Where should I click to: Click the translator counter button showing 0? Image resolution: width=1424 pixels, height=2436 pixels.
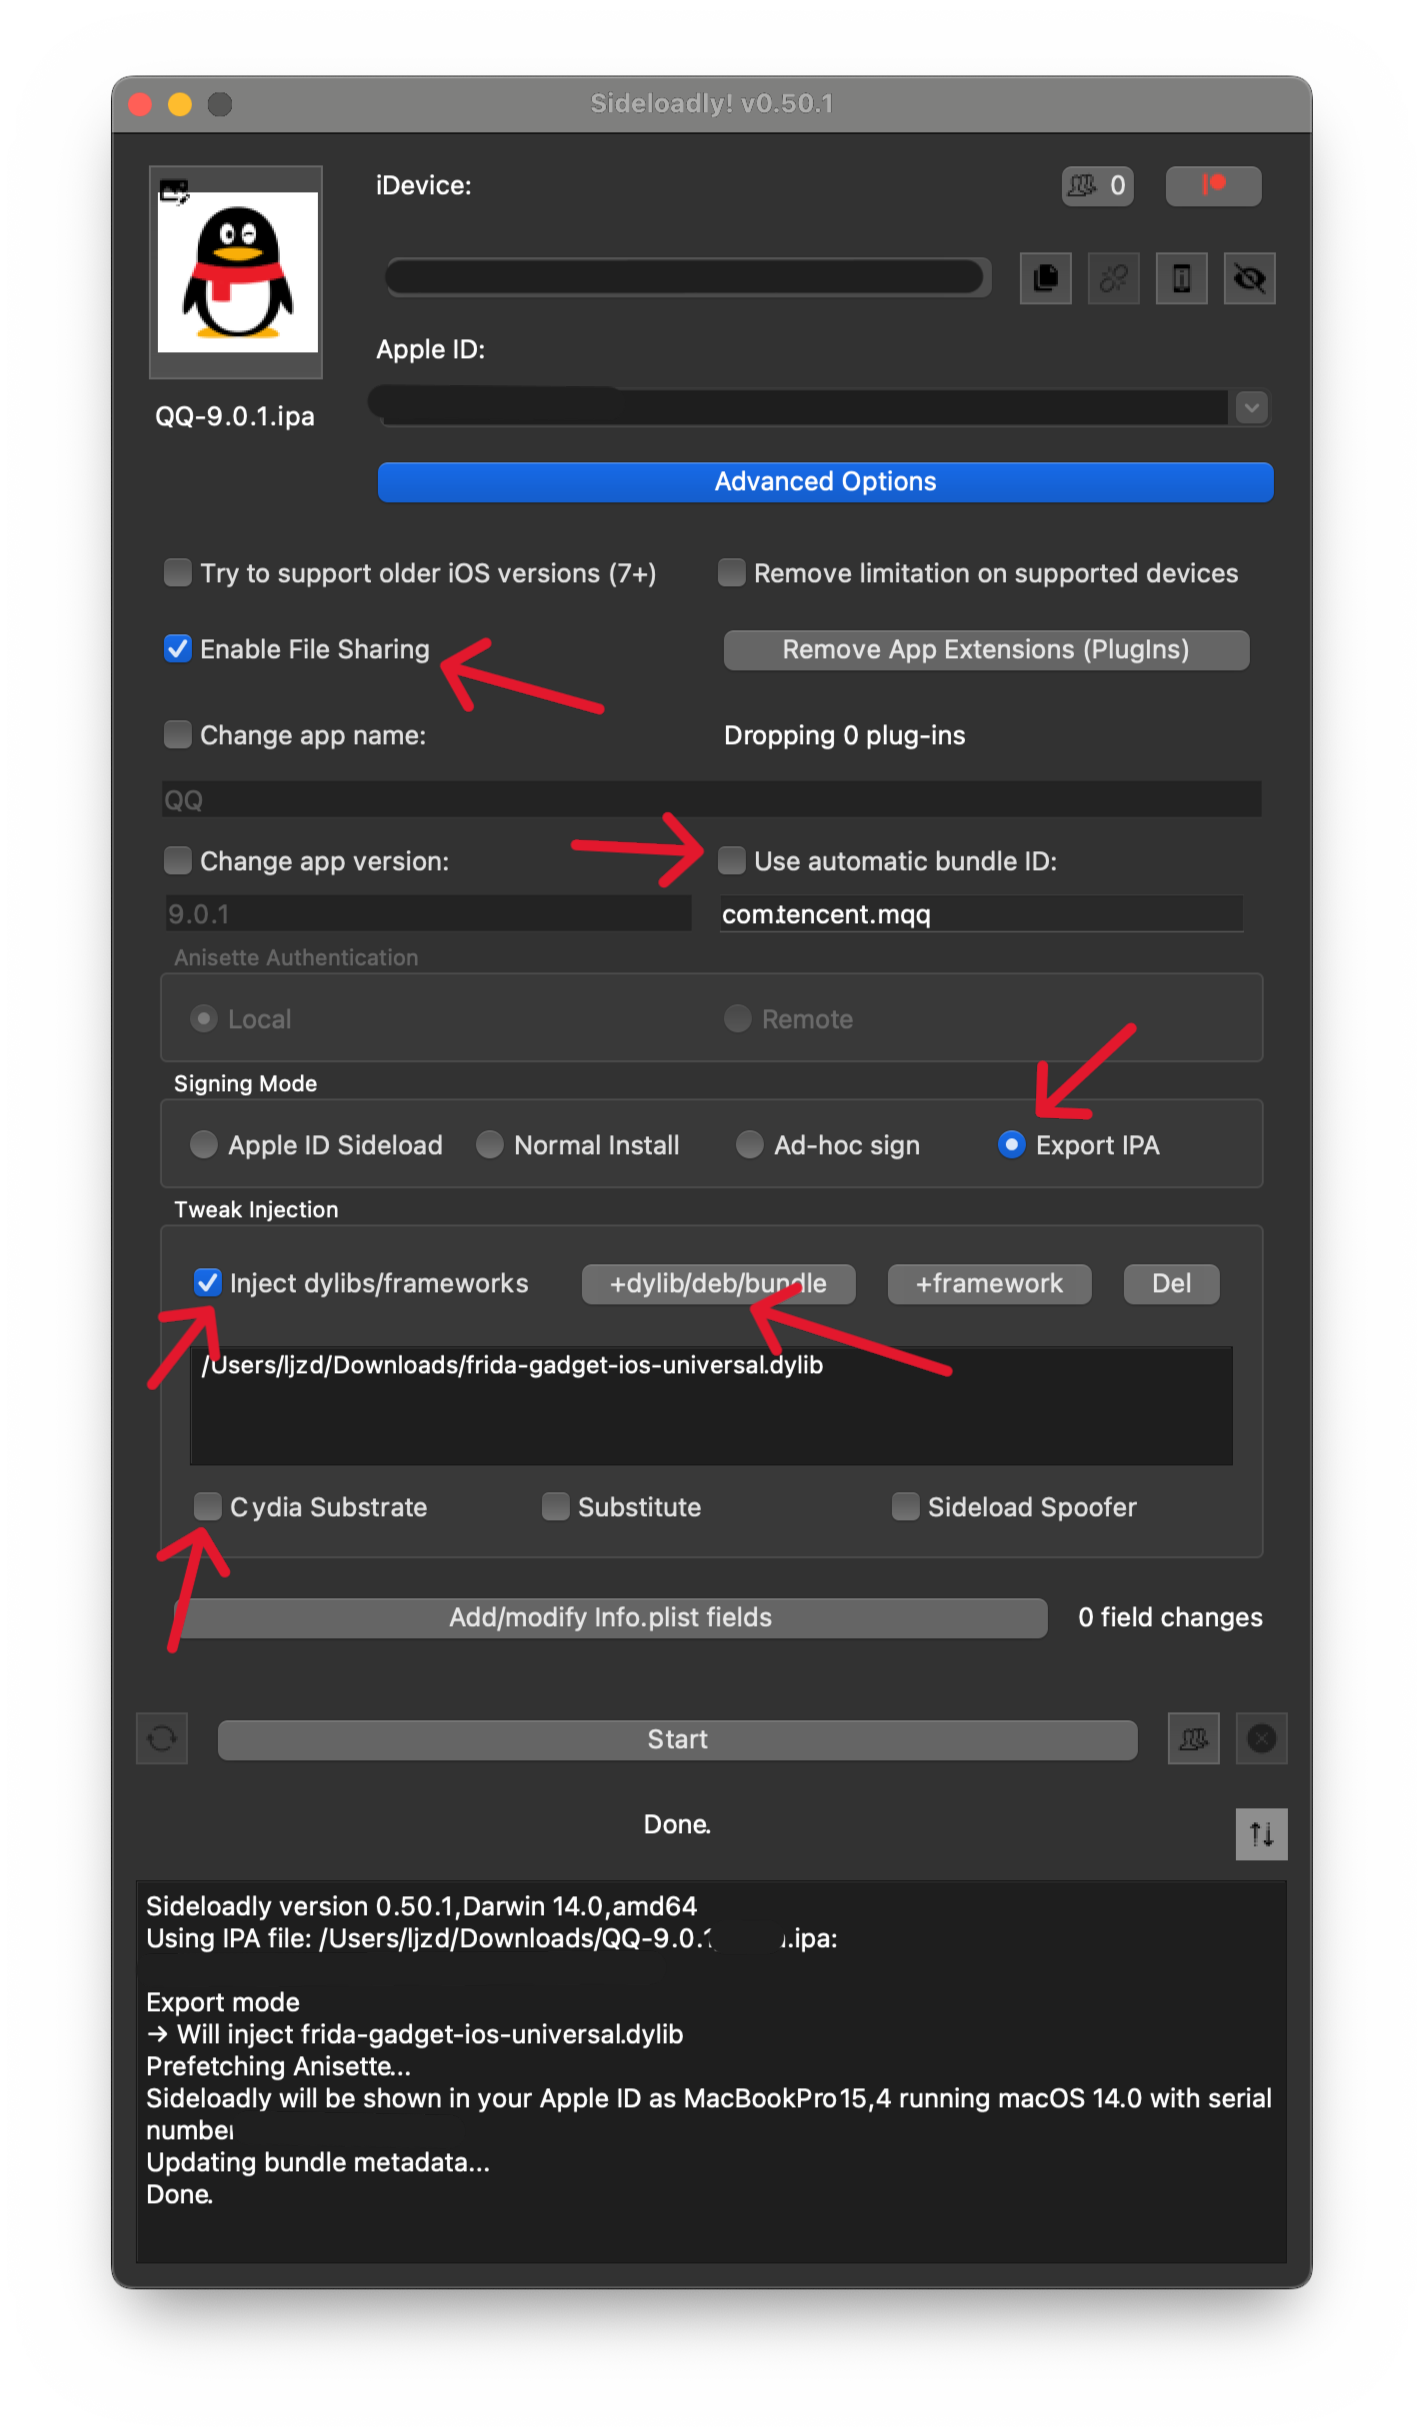coord(1097,186)
